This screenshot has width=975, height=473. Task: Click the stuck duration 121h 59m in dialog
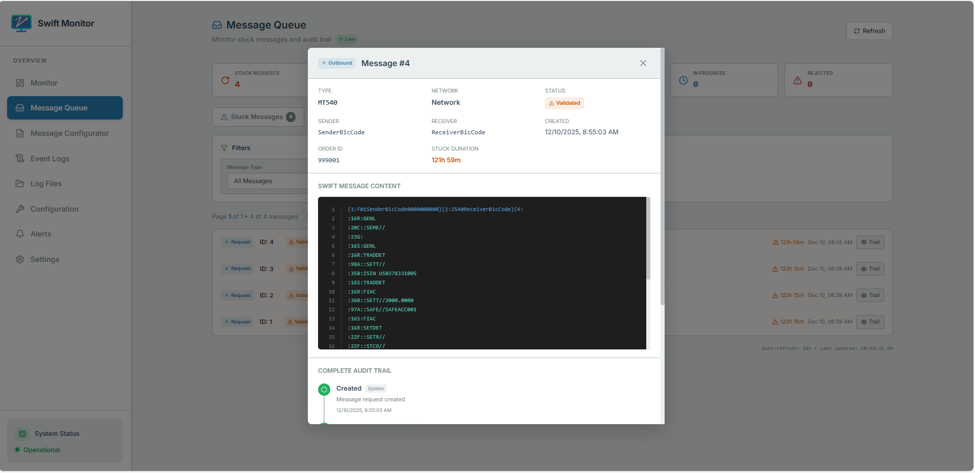click(446, 160)
